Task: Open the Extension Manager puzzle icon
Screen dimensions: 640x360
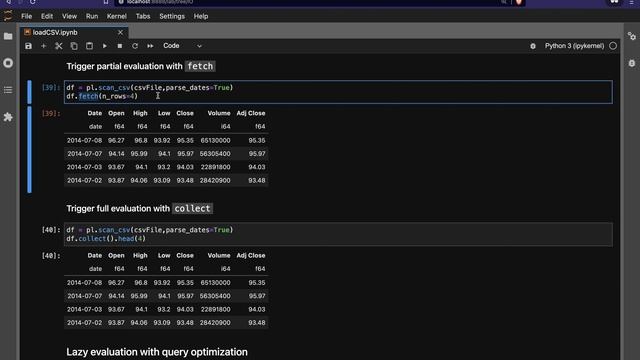Action: [x=8, y=117]
